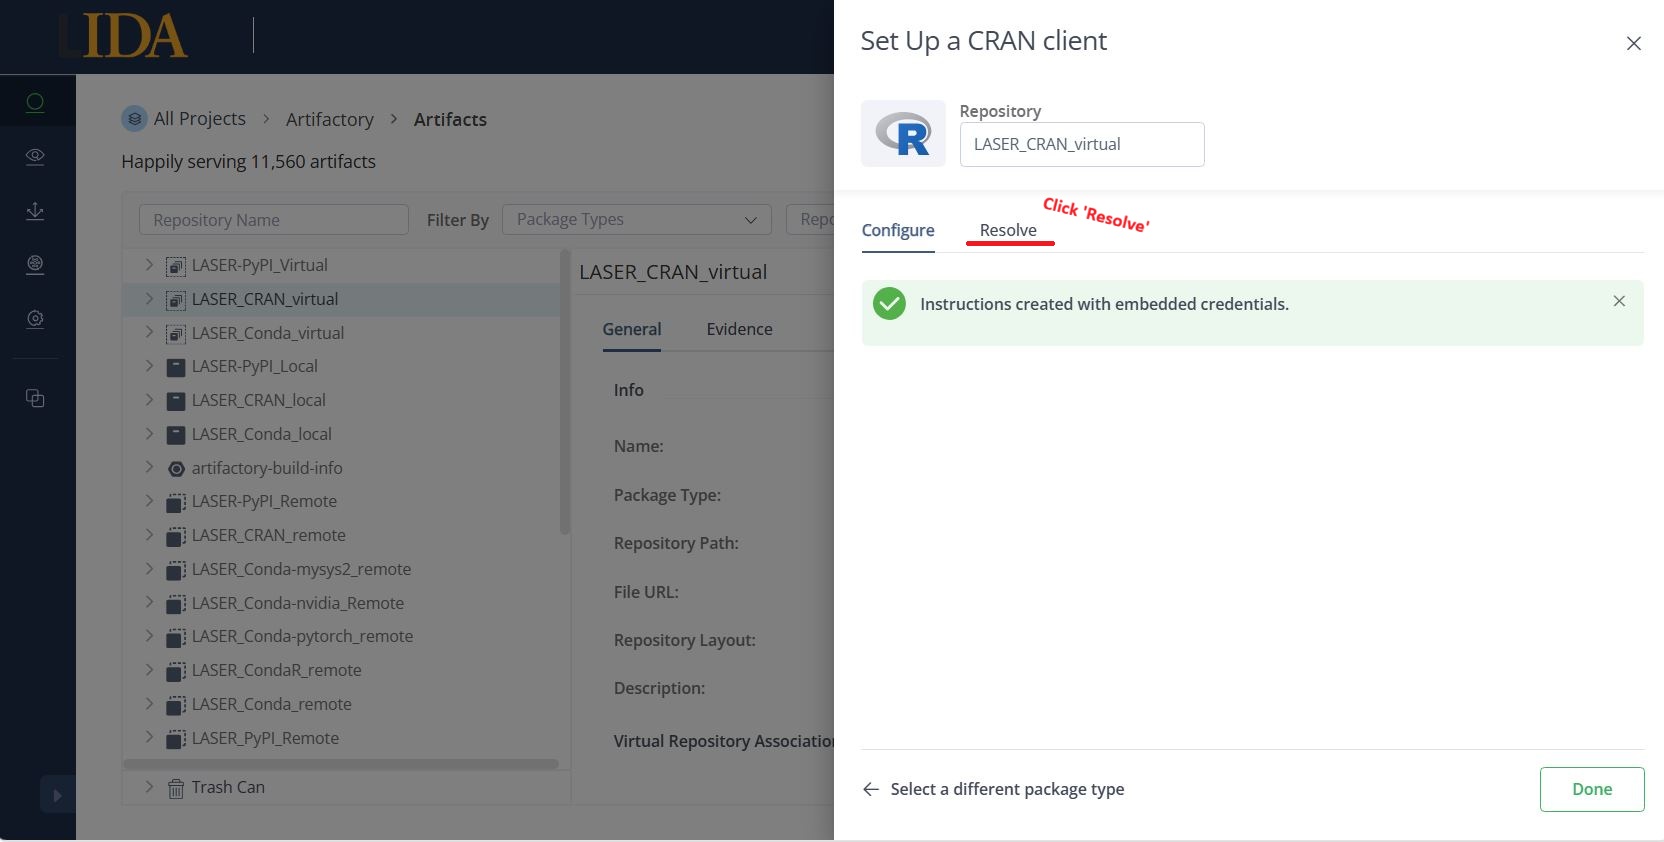This screenshot has height=842, width=1664.
Task: Click the repository tree vertical scrollbar
Action: point(565,392)
